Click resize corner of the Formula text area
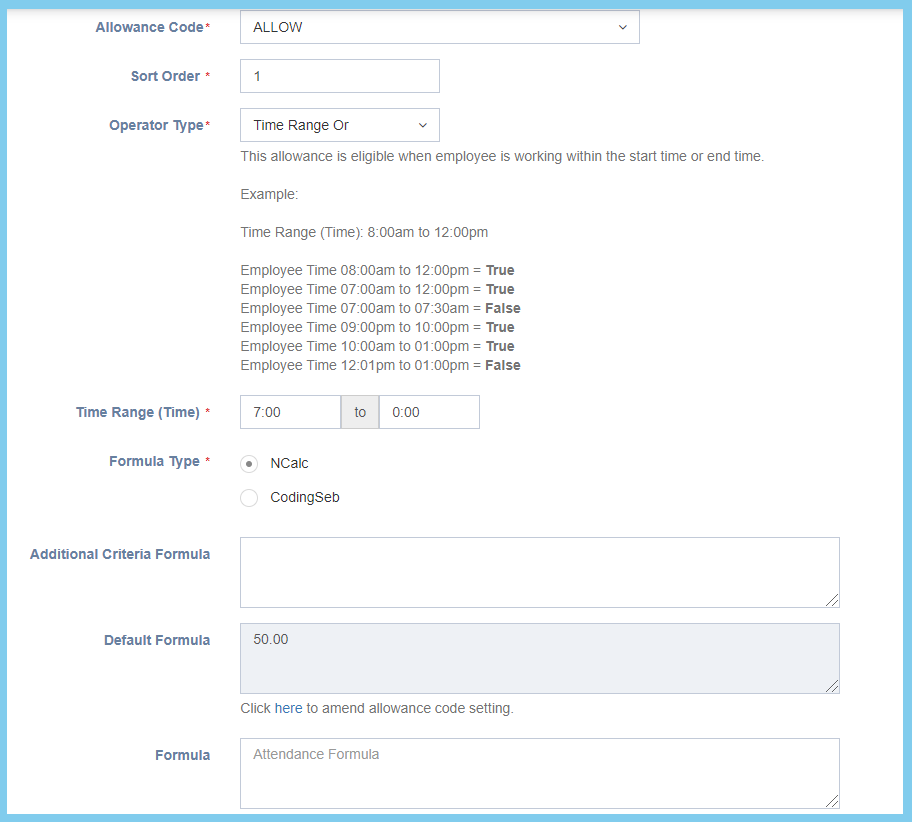Viewport: 912px width, 822px height. pos(832,801)
